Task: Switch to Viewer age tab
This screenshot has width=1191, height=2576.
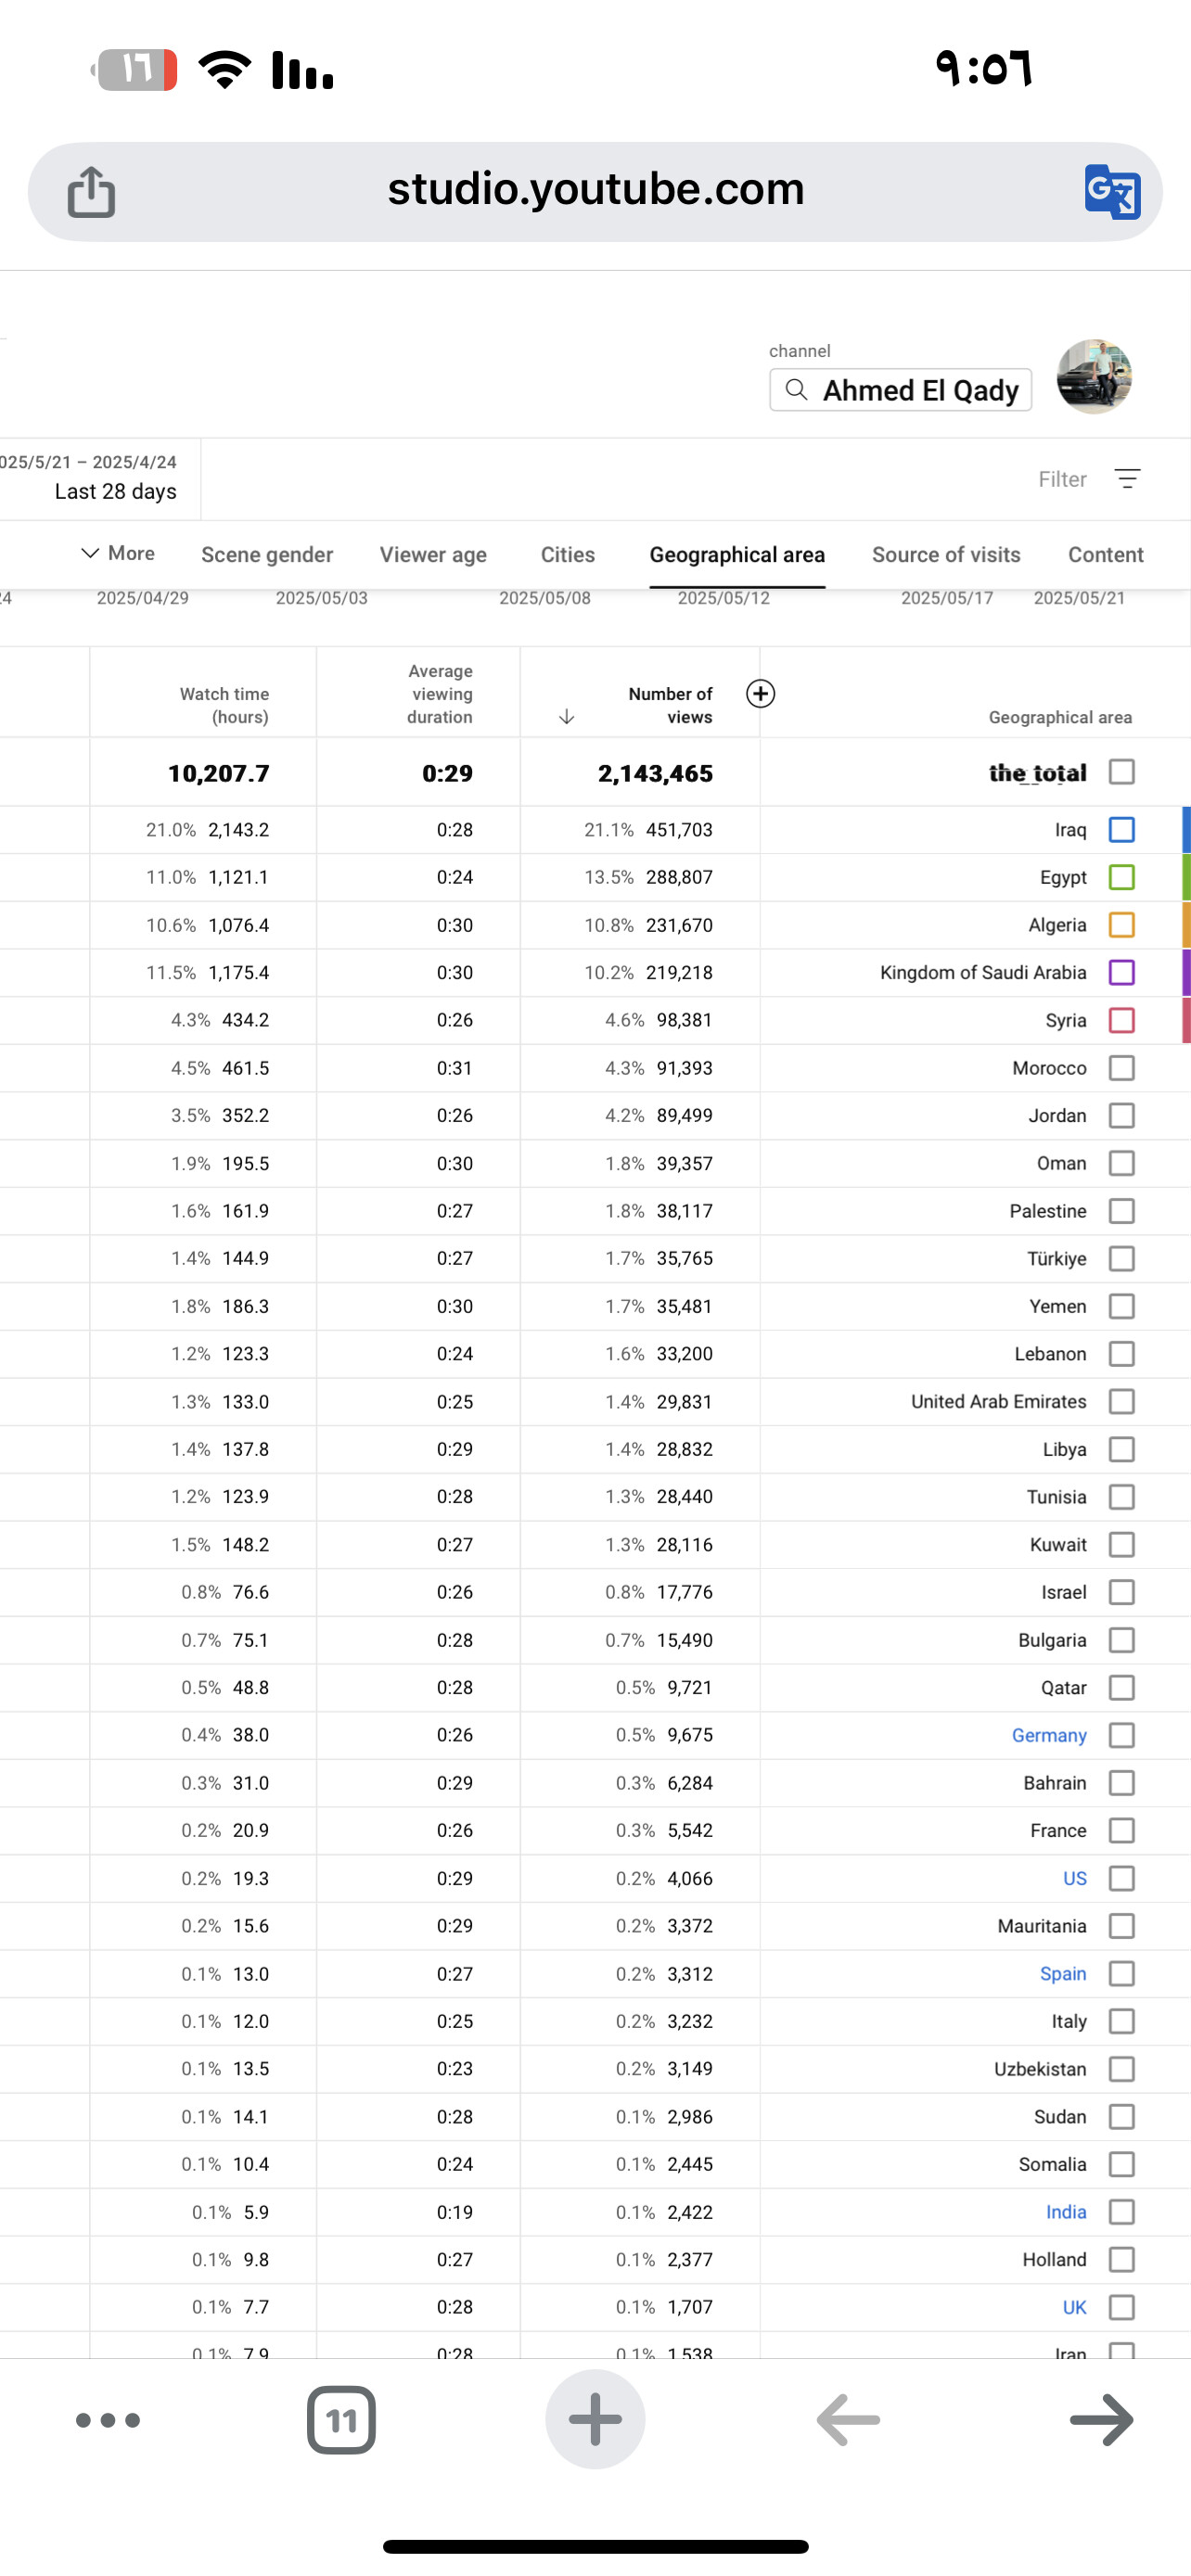Action: [433, 554]
